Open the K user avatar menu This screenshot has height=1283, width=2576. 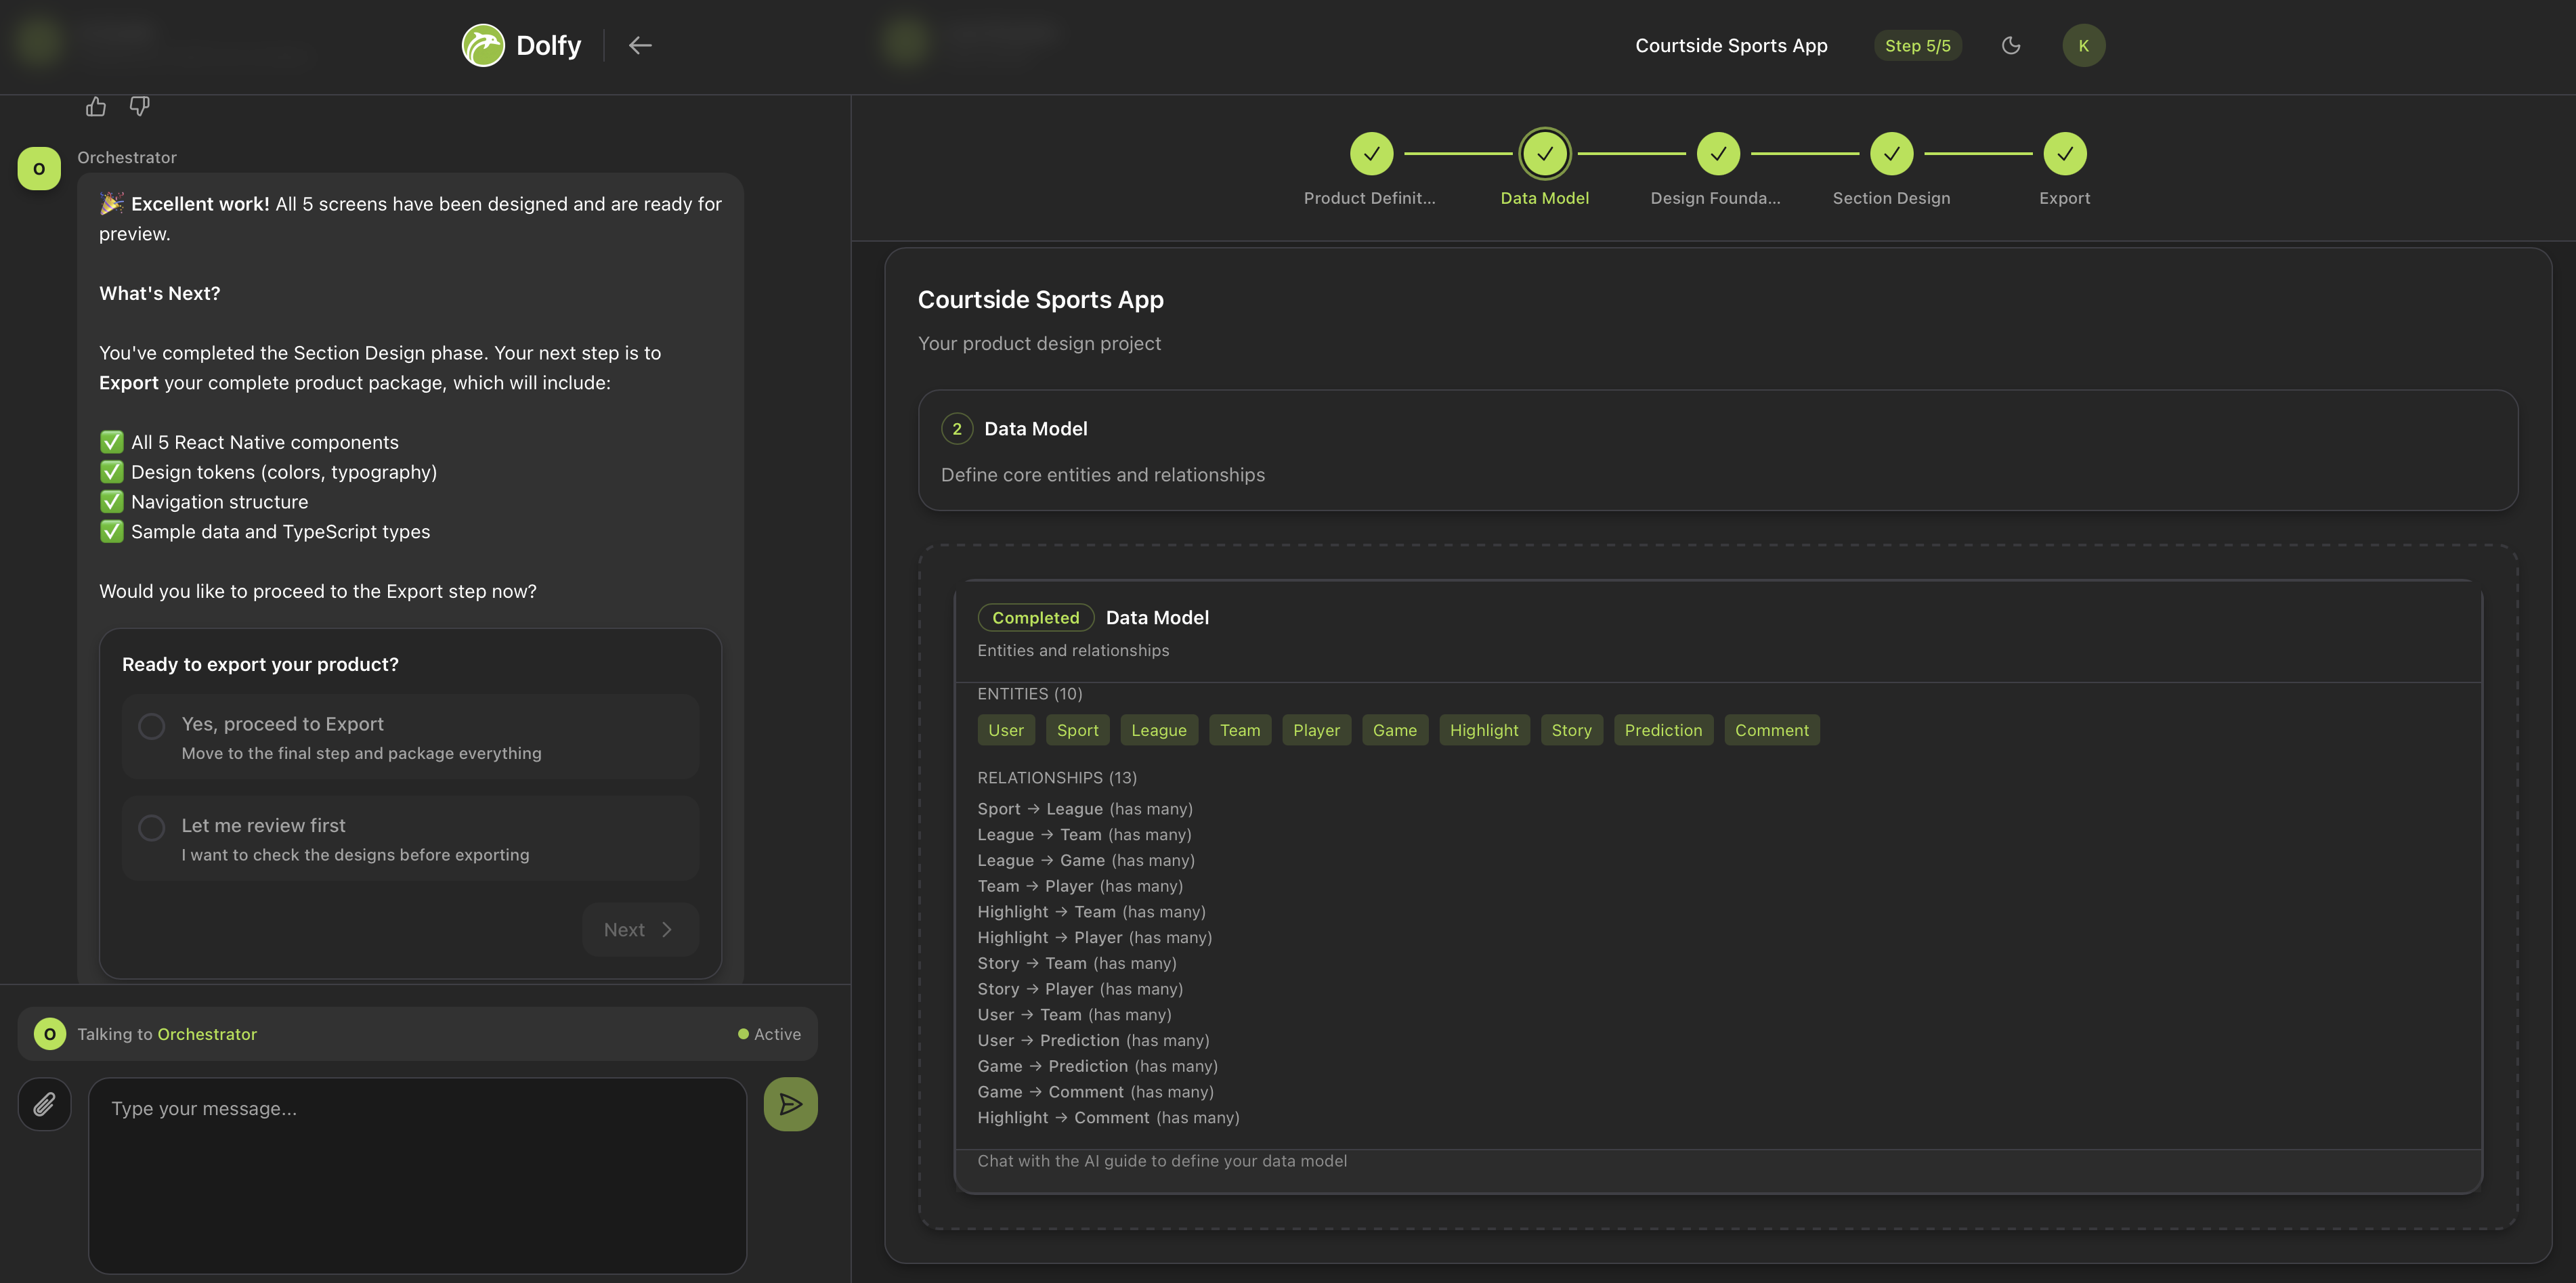(x=2084, y=45)
